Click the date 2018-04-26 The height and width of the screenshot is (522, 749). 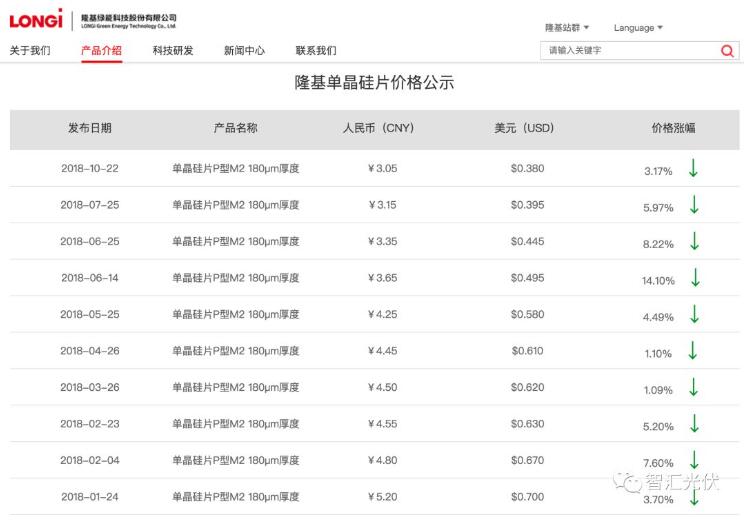click(90, 351)
